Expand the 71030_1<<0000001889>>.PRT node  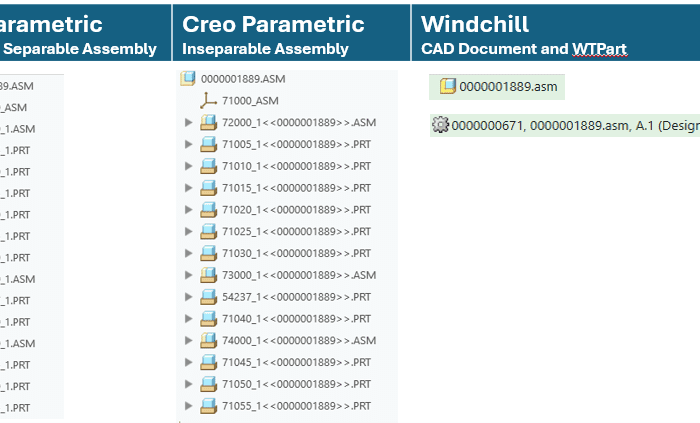188,253
